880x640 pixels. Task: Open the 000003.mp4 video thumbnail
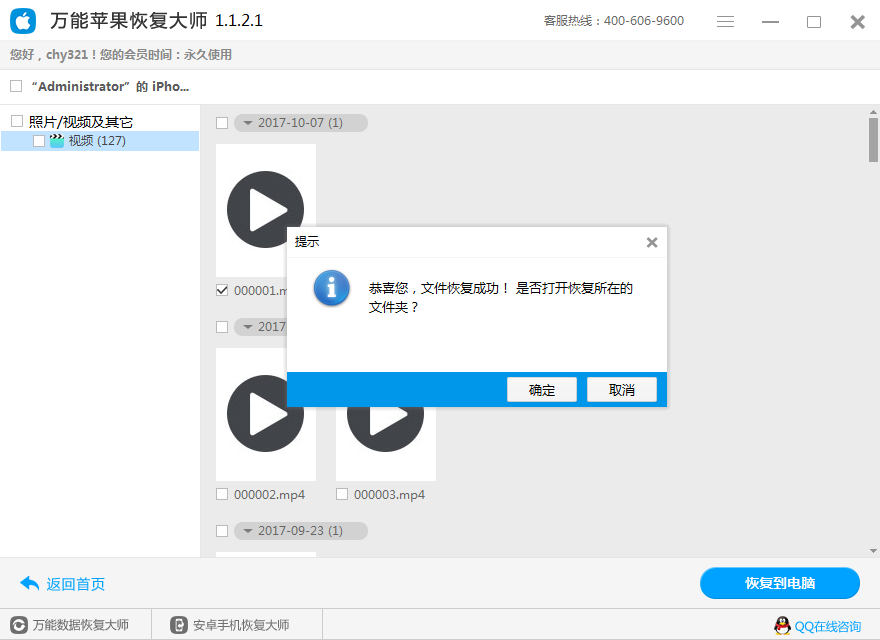point(386,444)
